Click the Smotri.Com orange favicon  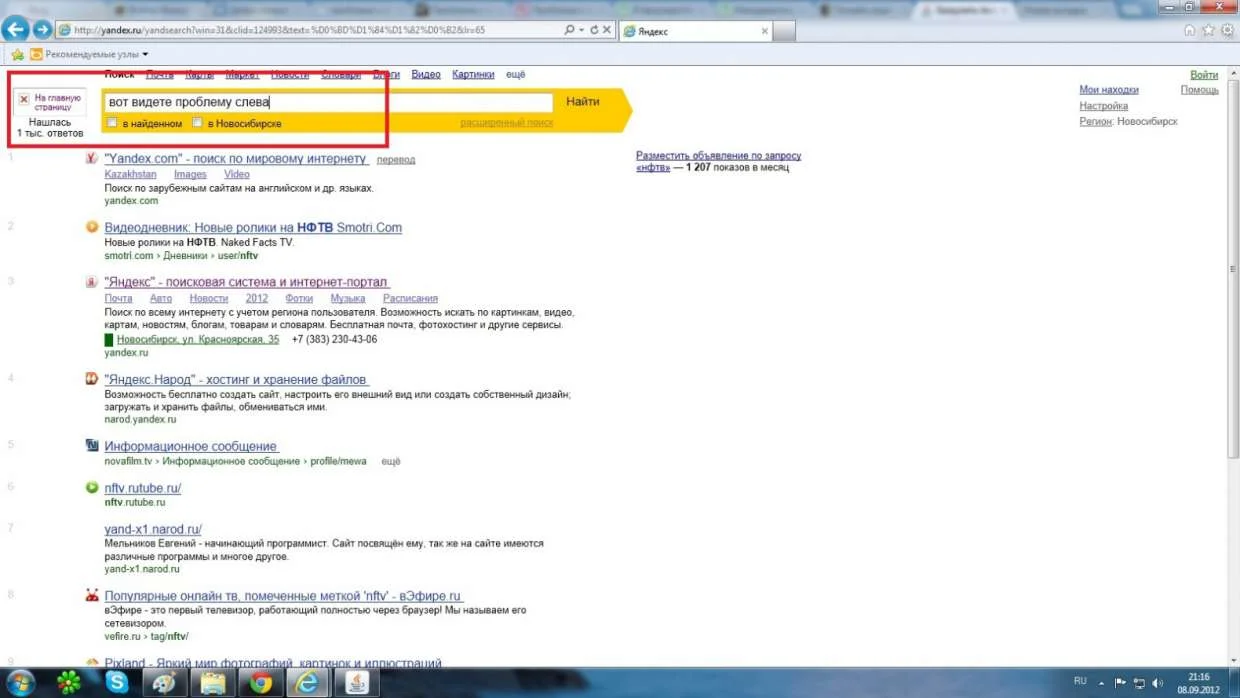click(x=91, y=227)
